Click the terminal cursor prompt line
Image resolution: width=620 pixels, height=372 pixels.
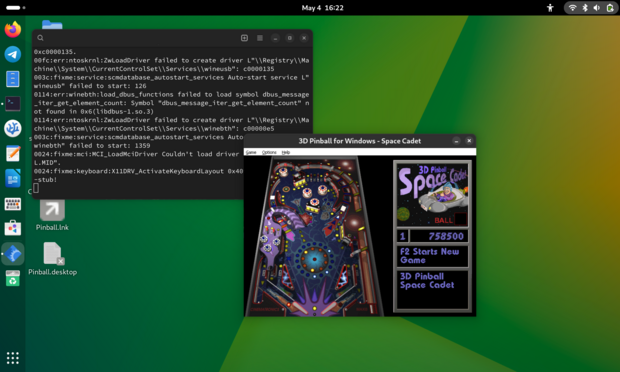(x=36, y=188)
